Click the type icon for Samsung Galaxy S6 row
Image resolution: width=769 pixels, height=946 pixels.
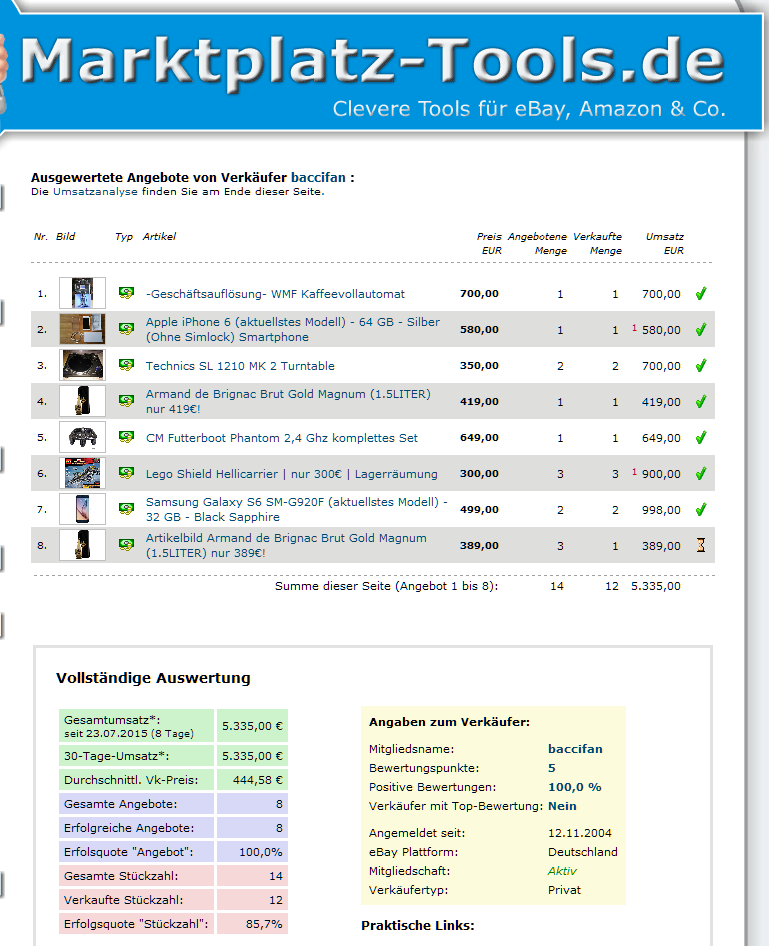126,509
